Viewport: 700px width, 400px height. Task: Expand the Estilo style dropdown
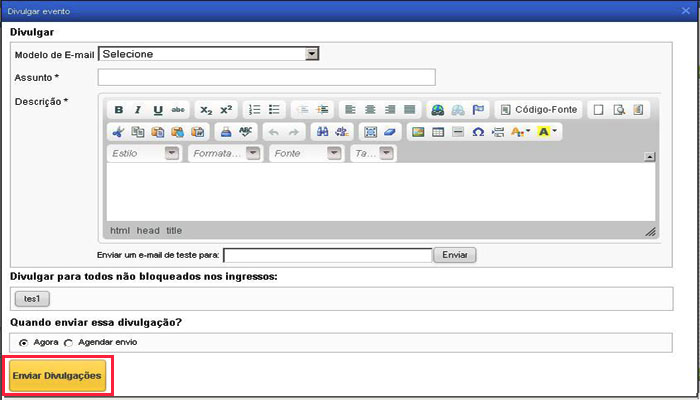coord(171,154)
